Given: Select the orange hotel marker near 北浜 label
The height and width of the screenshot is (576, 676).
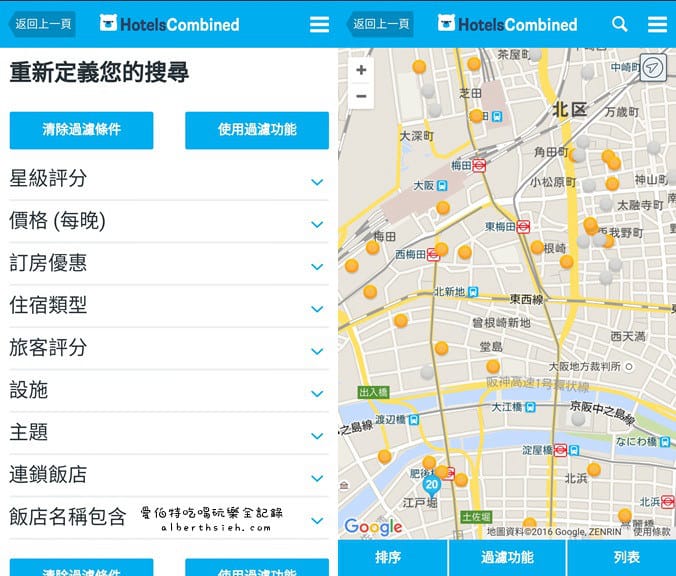Looking at the screenshot, I should [594, 470].
